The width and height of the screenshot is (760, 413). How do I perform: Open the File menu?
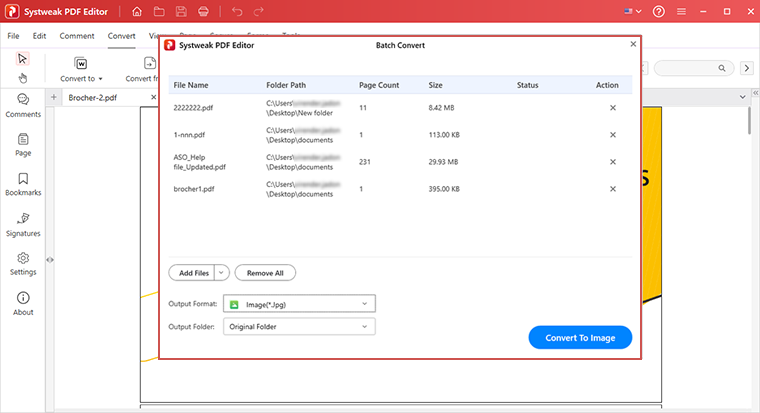coord(14,36)
